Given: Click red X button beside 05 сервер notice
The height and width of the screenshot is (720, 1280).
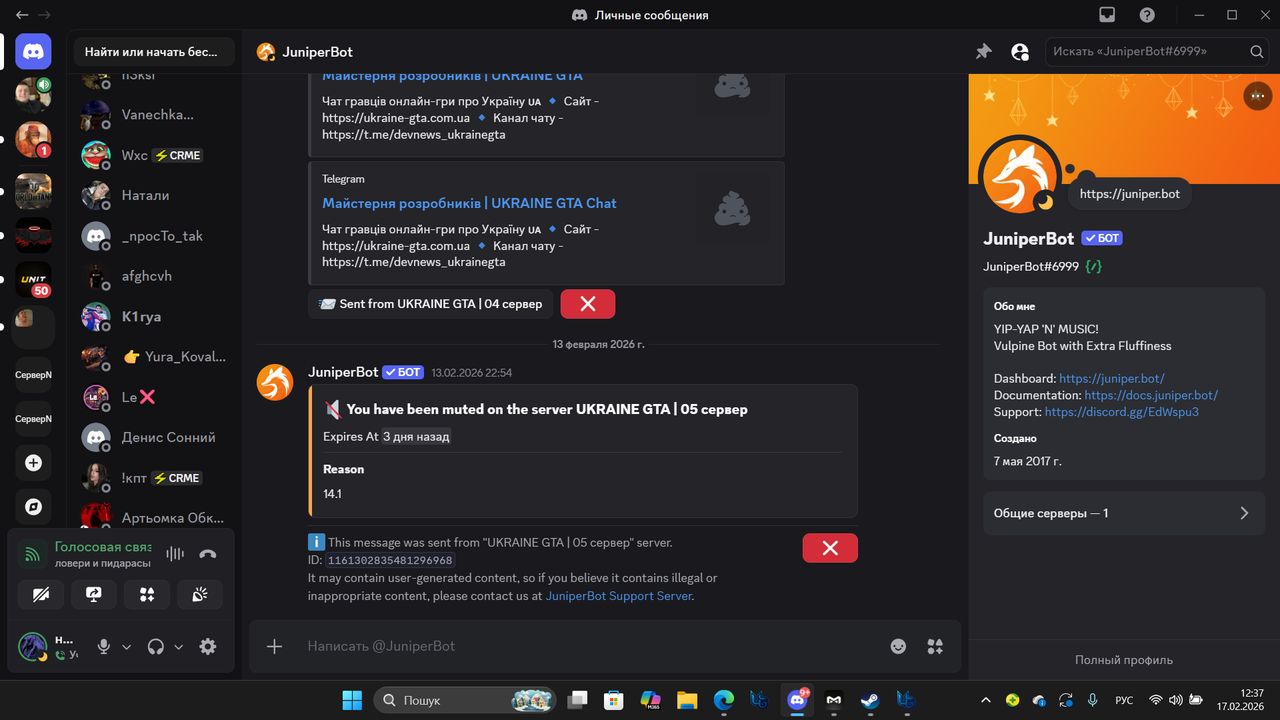Looking at the screenshot, I should tap(830, 548).
